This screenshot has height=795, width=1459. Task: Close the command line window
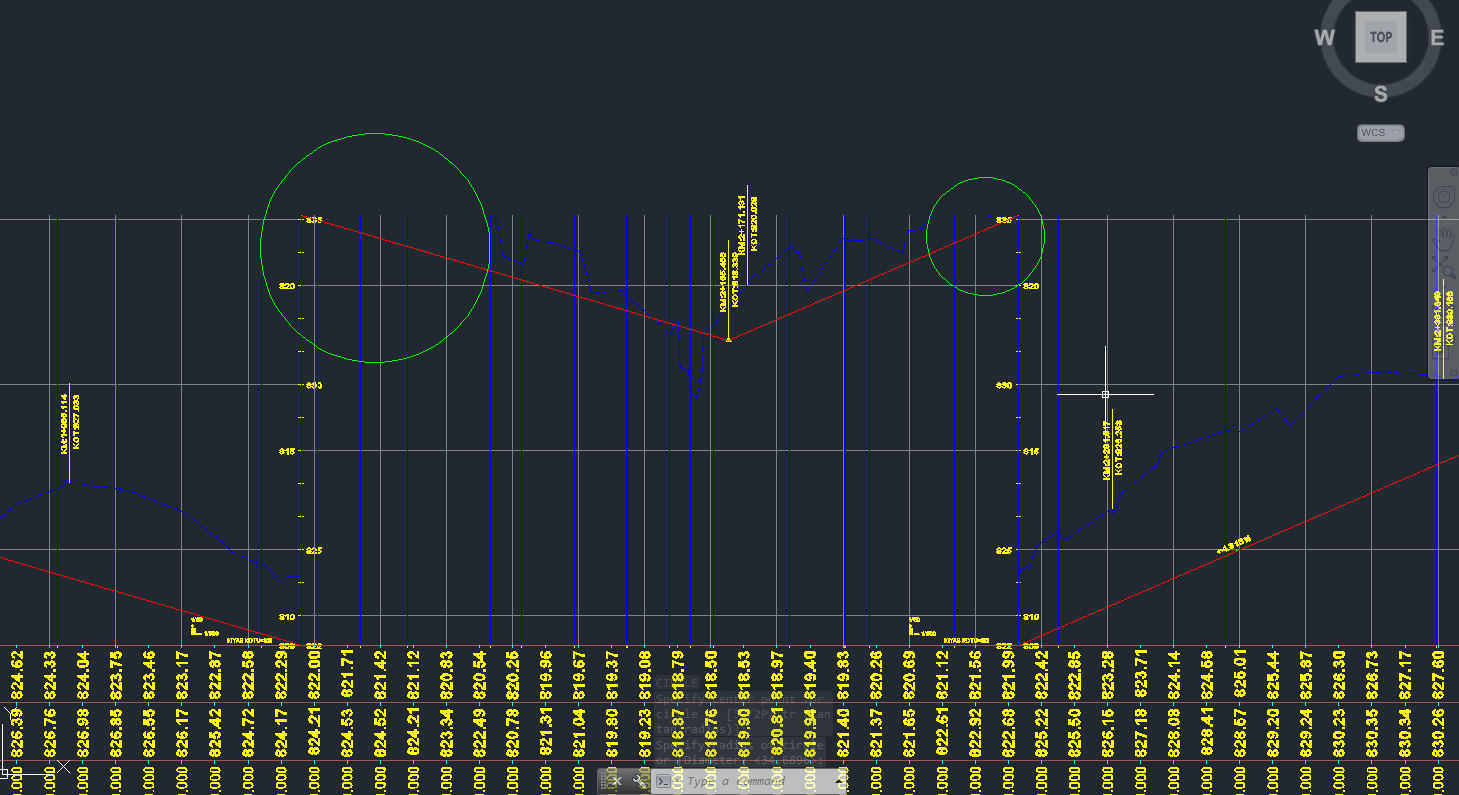click(x=617, y=781)
